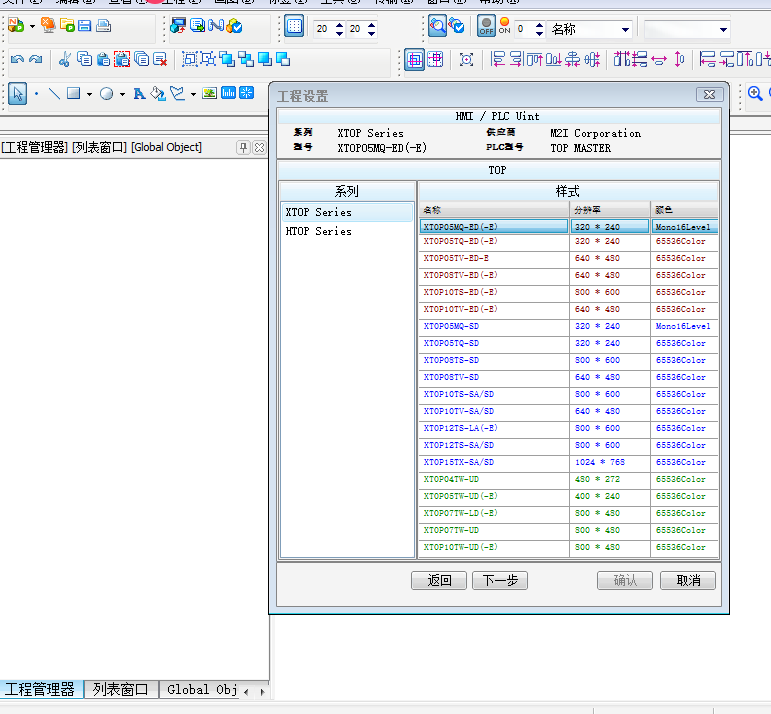Expand the rectangle tool dropdown arrow

(x=89, y=95)
